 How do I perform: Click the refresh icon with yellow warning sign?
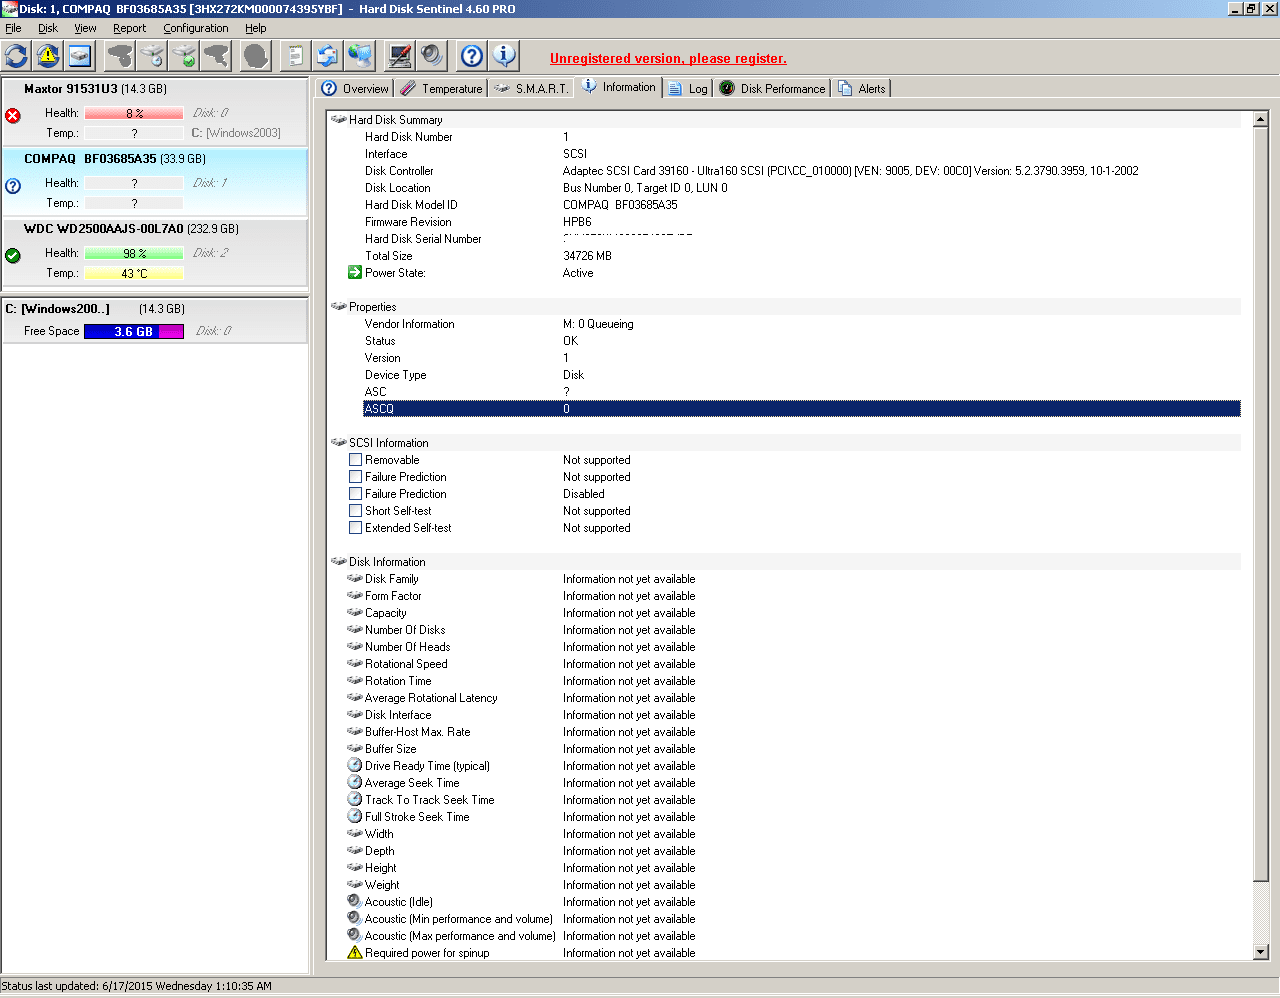pos(48,56)
